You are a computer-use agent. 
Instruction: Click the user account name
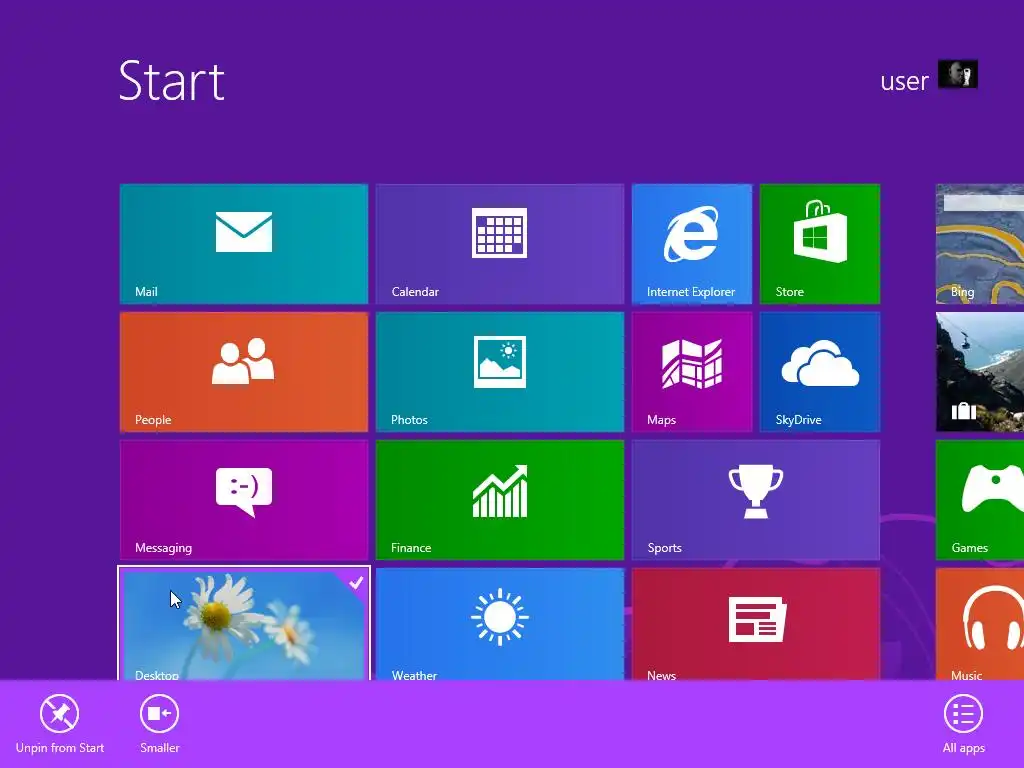pos(904,81)
